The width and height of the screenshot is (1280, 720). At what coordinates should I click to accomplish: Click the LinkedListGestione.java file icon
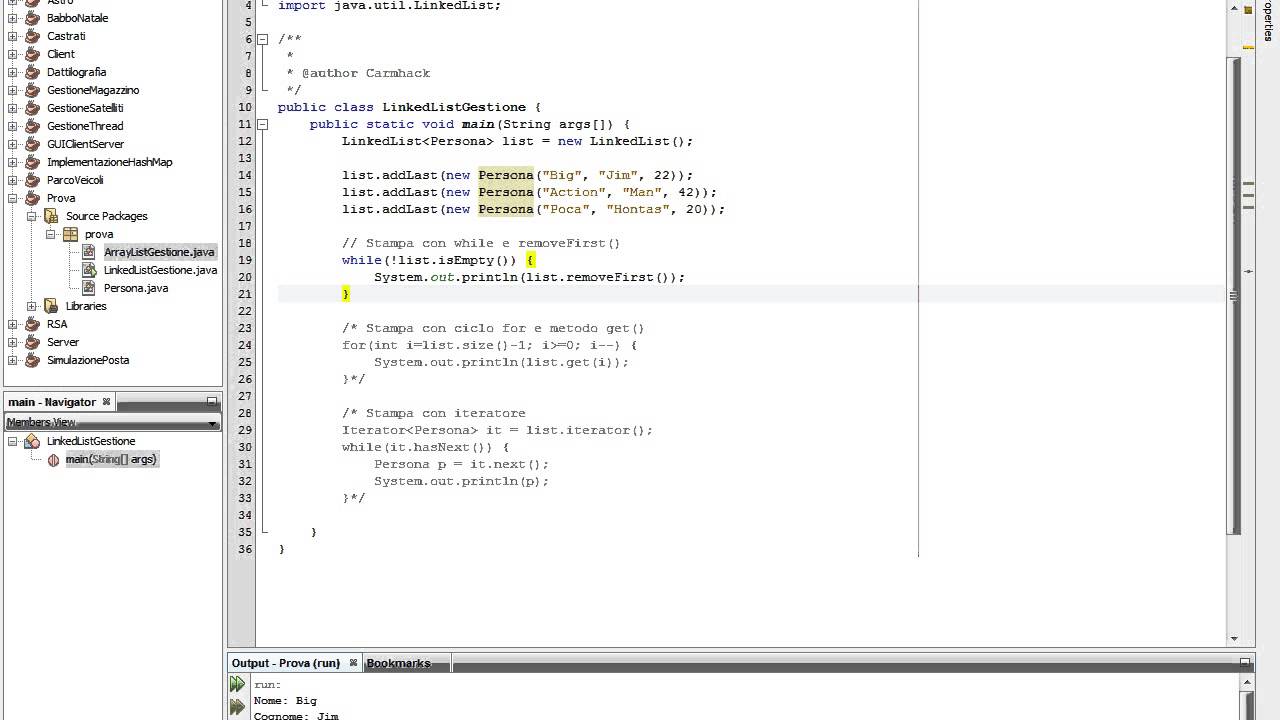tap(89, 270)
